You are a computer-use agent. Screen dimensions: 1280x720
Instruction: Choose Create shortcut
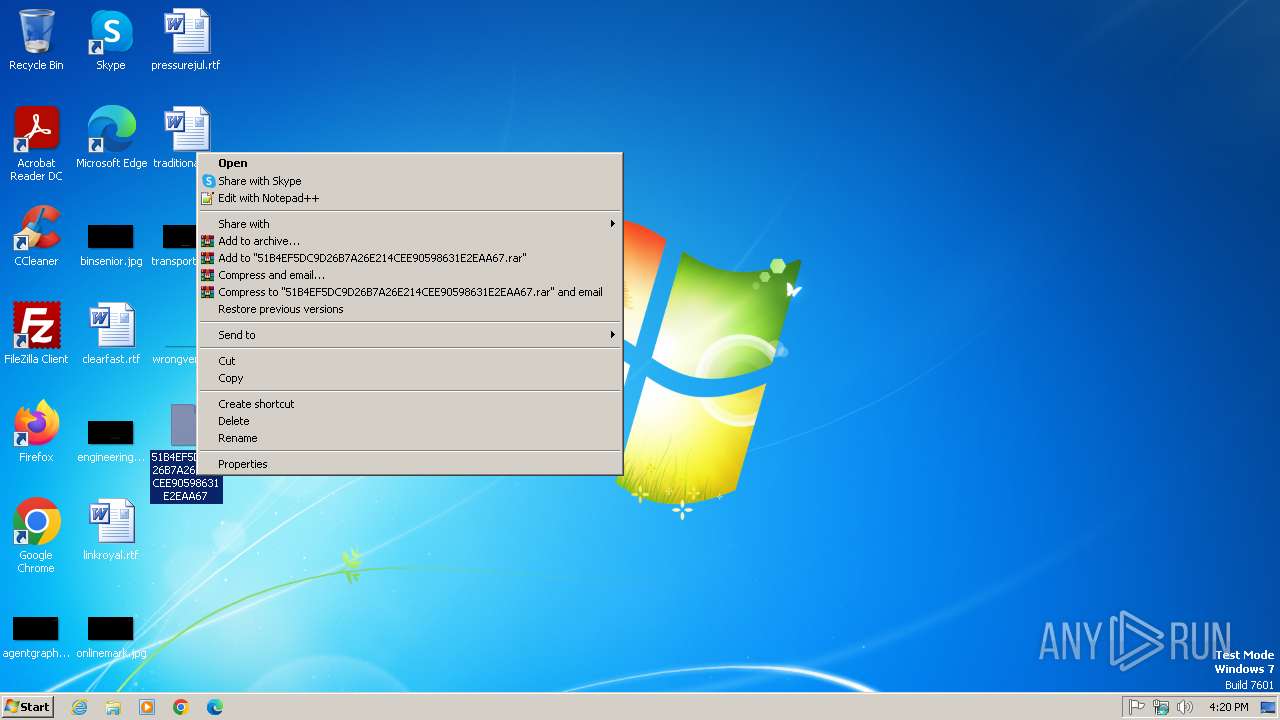(410, 404)
